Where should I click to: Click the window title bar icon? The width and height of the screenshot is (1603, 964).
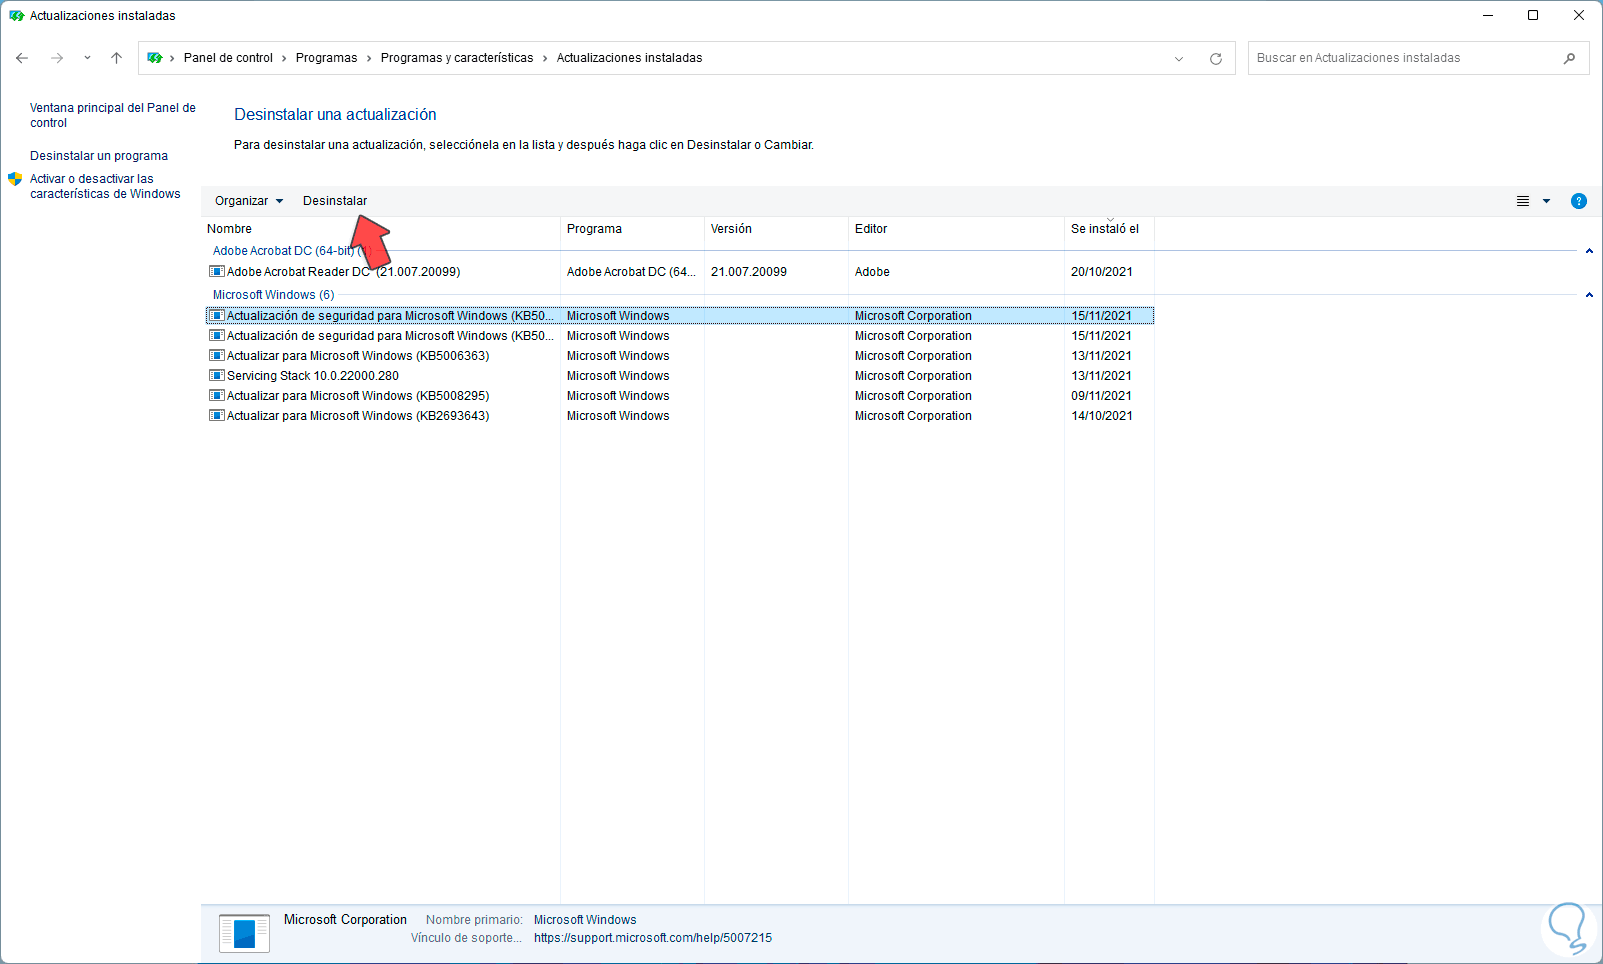pyautogui.click(x=16, y=16)
